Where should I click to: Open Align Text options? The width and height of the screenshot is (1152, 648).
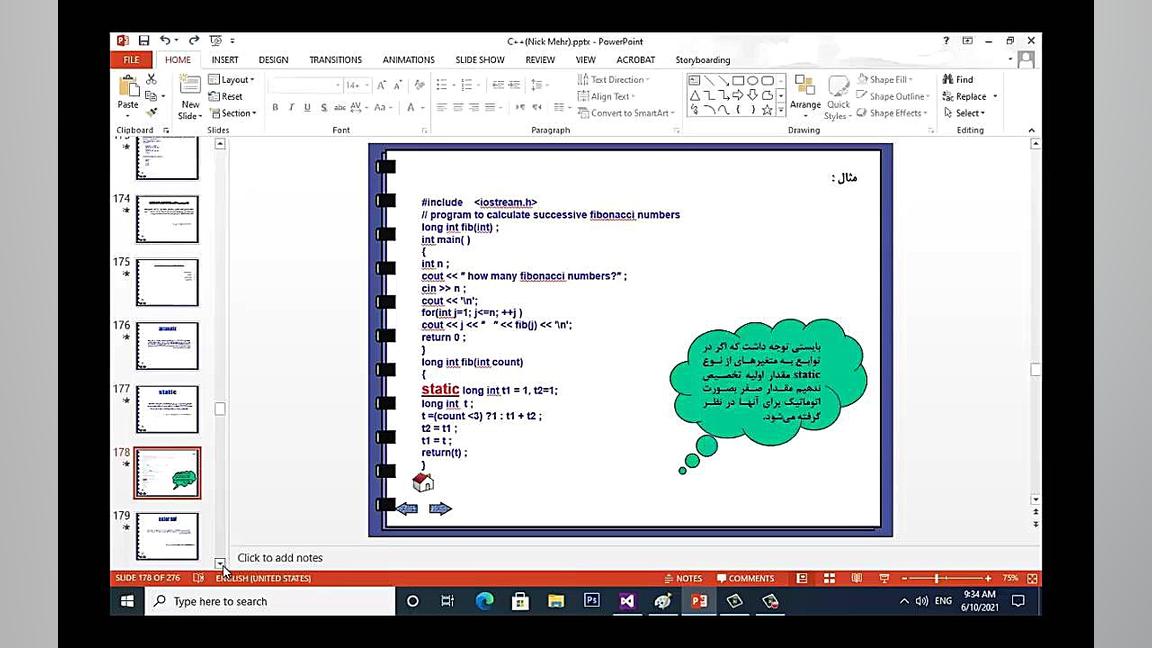pyautogui.click(x=607, y=96)
